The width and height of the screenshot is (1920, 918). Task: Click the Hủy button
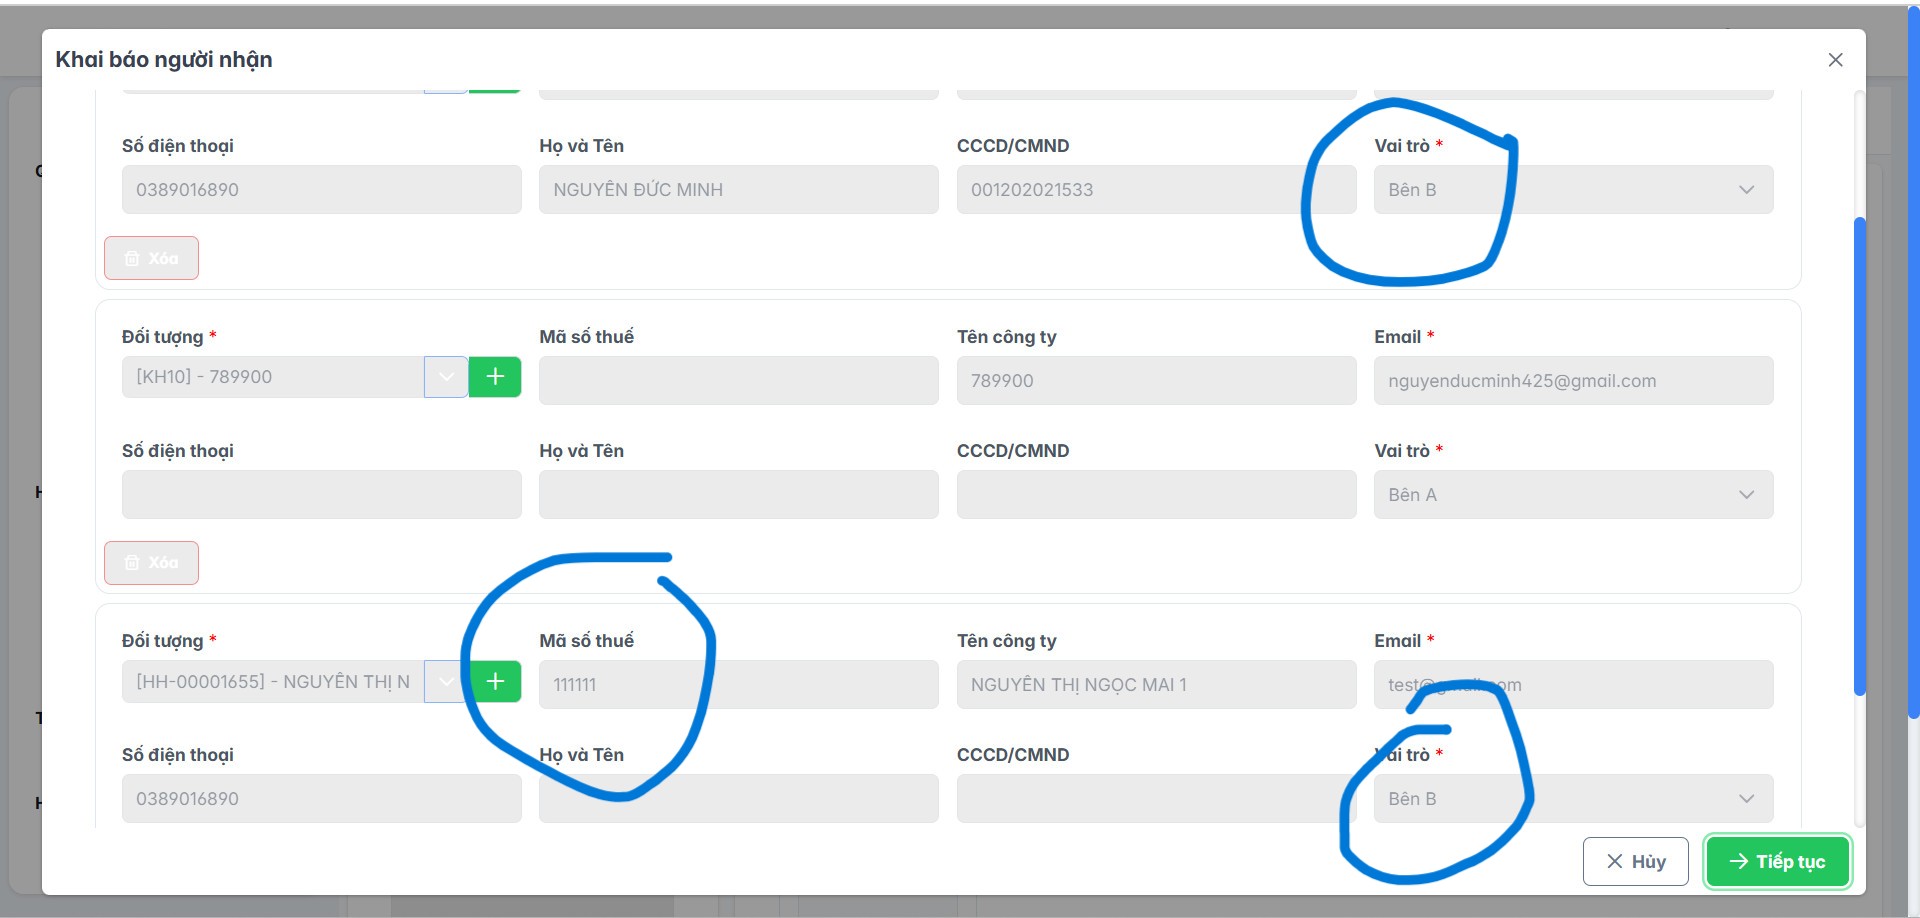click(x=1636, y=862)
